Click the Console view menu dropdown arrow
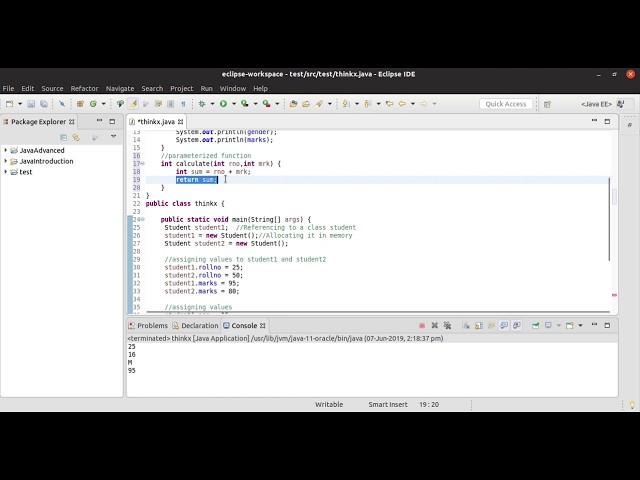This screenshot has height=480, width=640. 580,325
